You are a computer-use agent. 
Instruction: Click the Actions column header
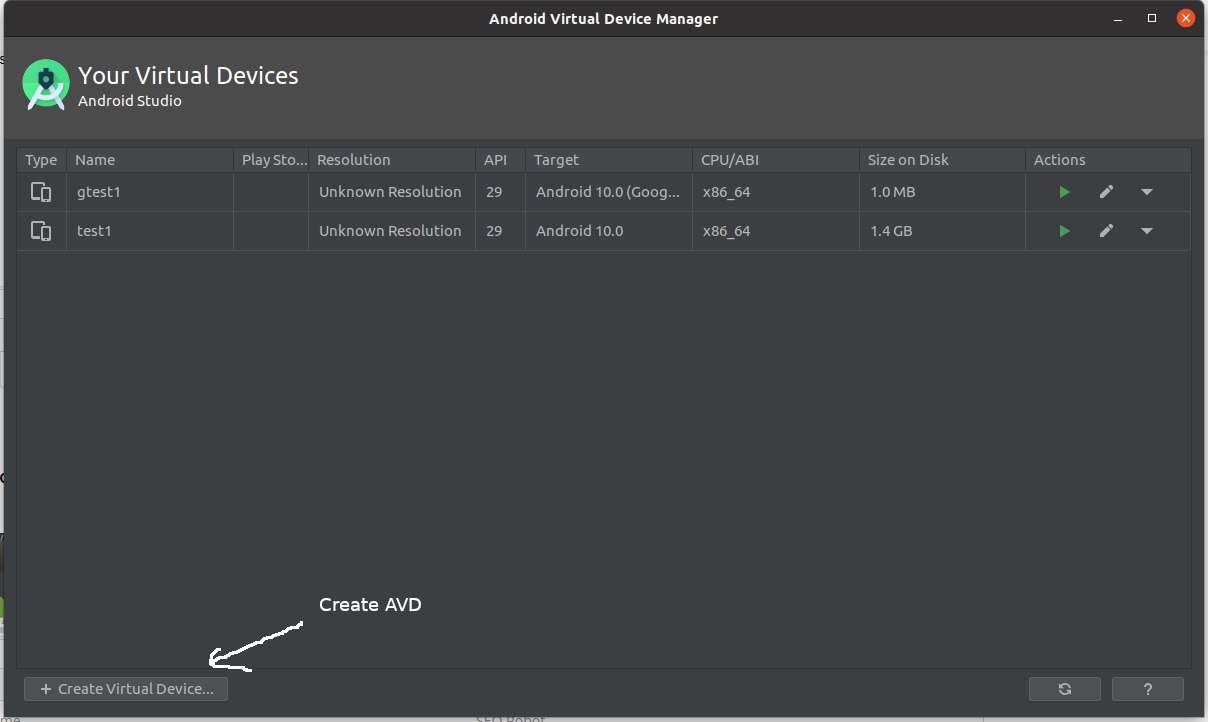tap(1108, 160)
